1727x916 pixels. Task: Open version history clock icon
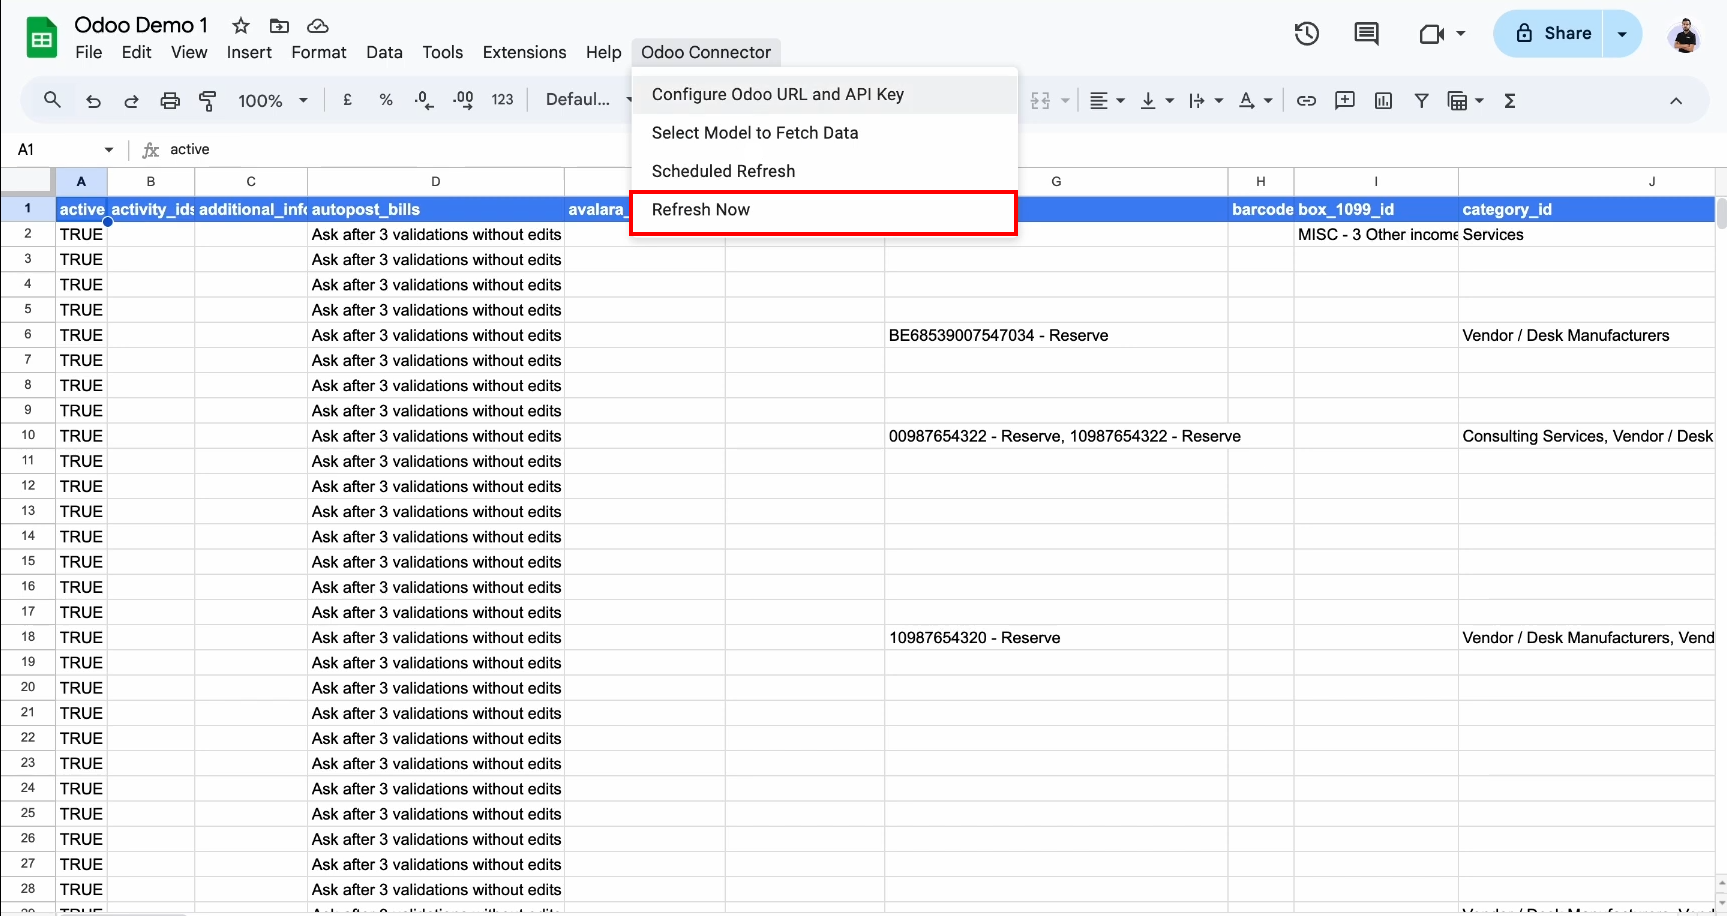(1306, 34)
